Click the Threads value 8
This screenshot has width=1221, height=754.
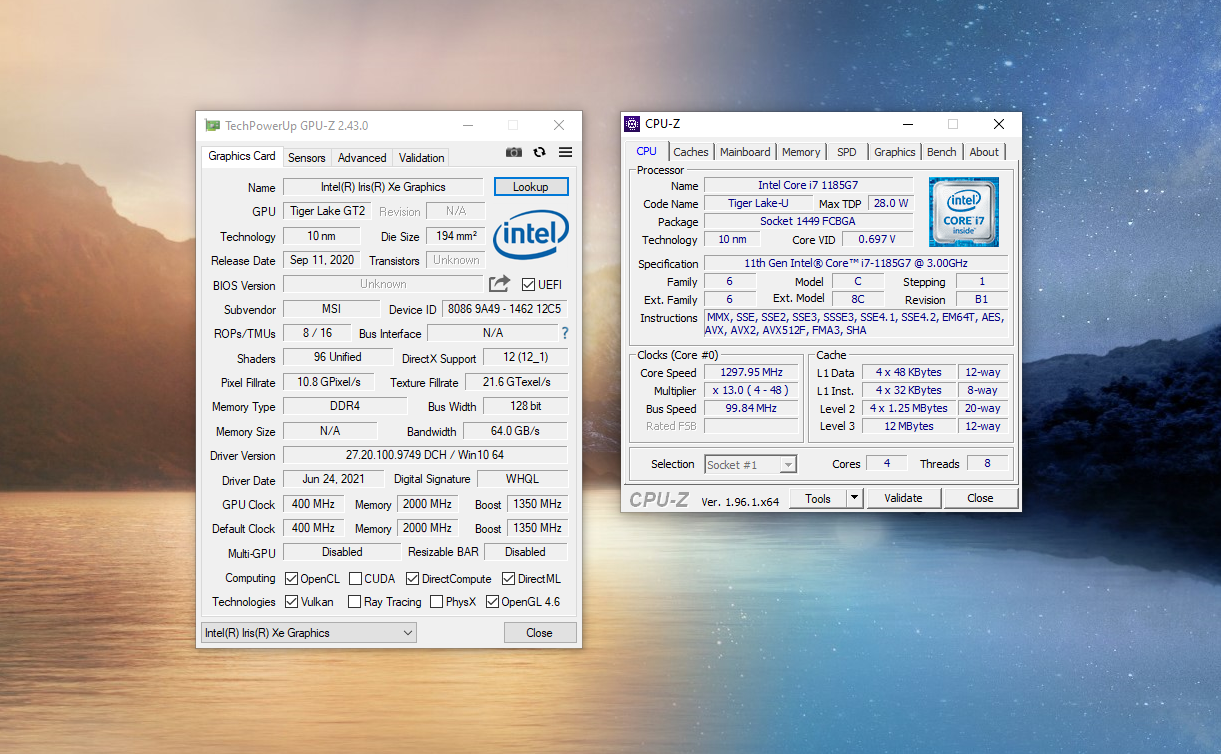987,463
